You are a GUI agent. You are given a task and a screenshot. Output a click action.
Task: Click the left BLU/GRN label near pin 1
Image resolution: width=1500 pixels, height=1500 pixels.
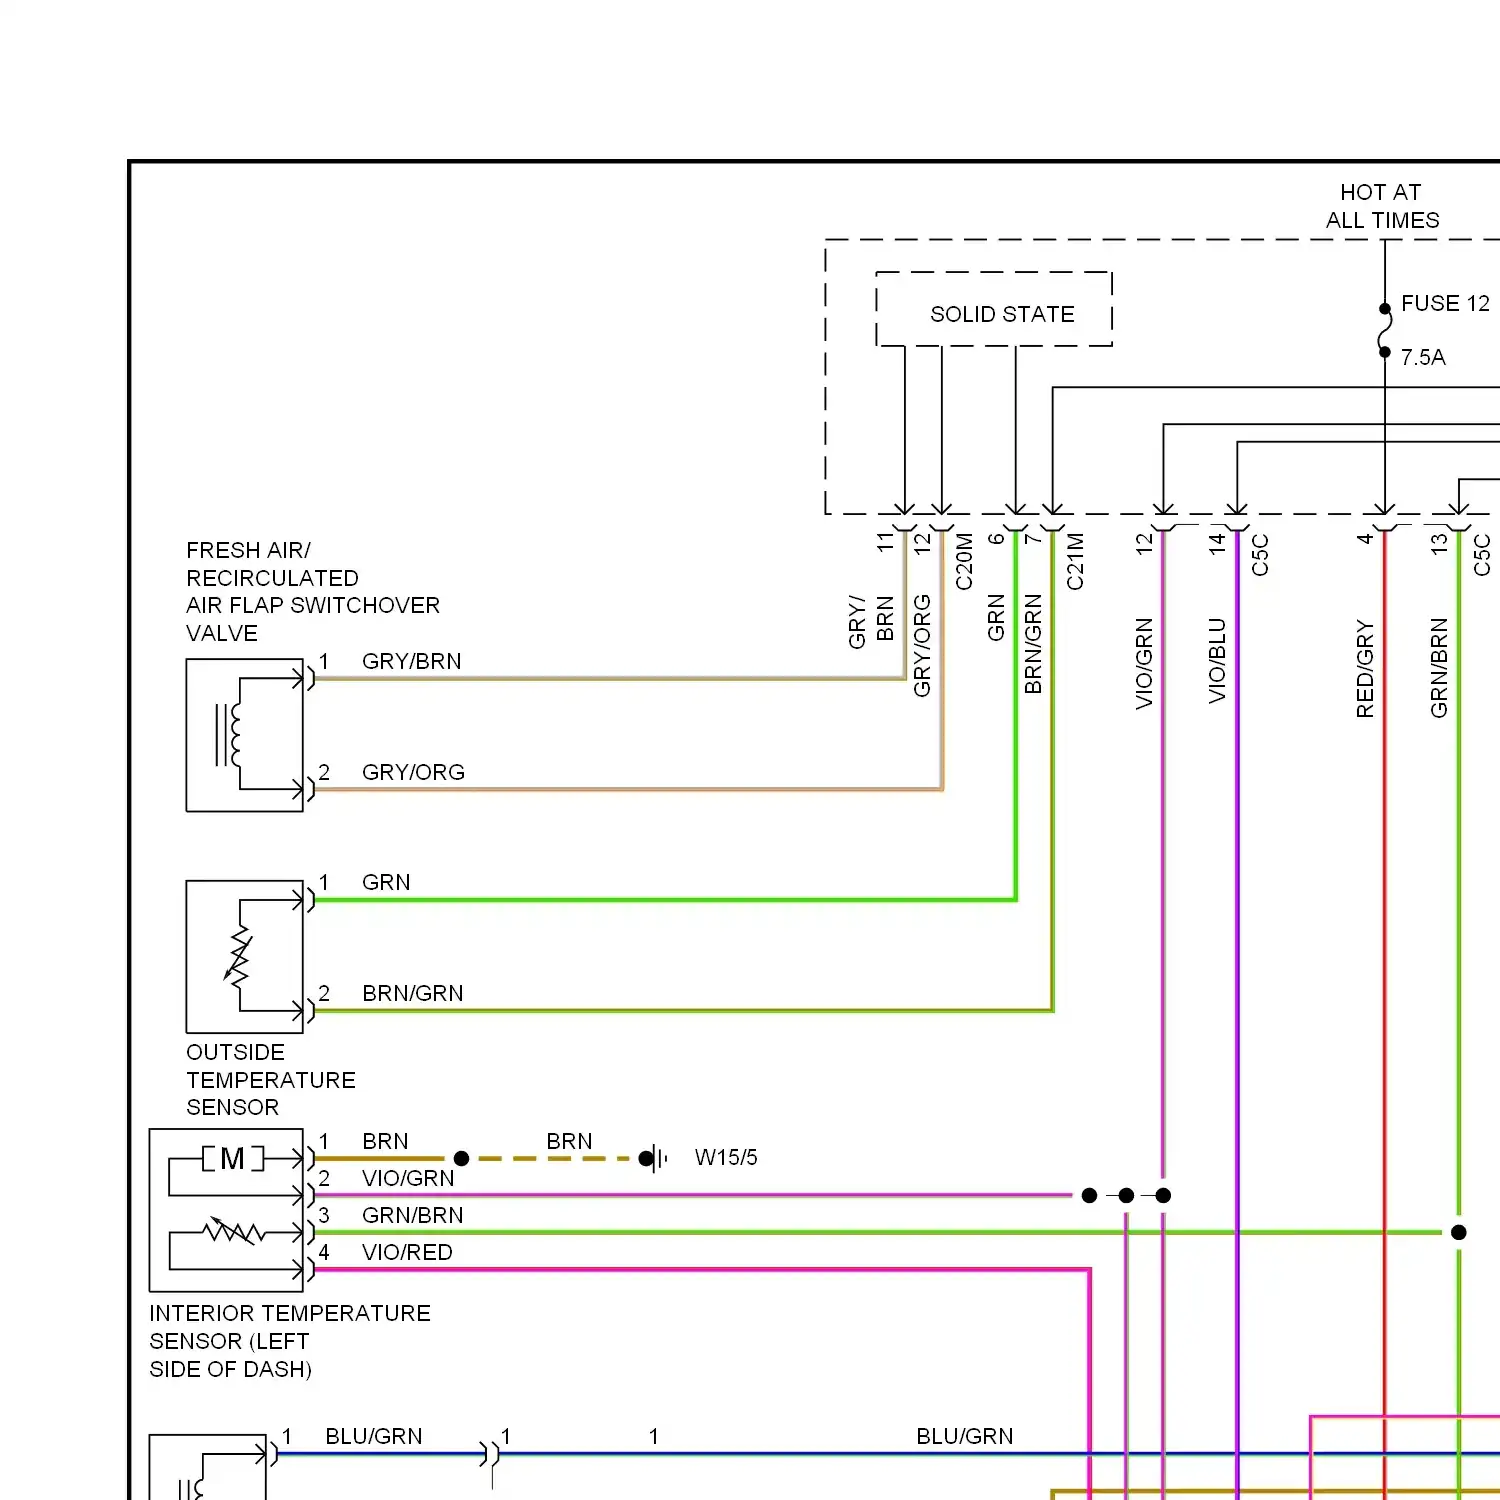point(374,1436)
